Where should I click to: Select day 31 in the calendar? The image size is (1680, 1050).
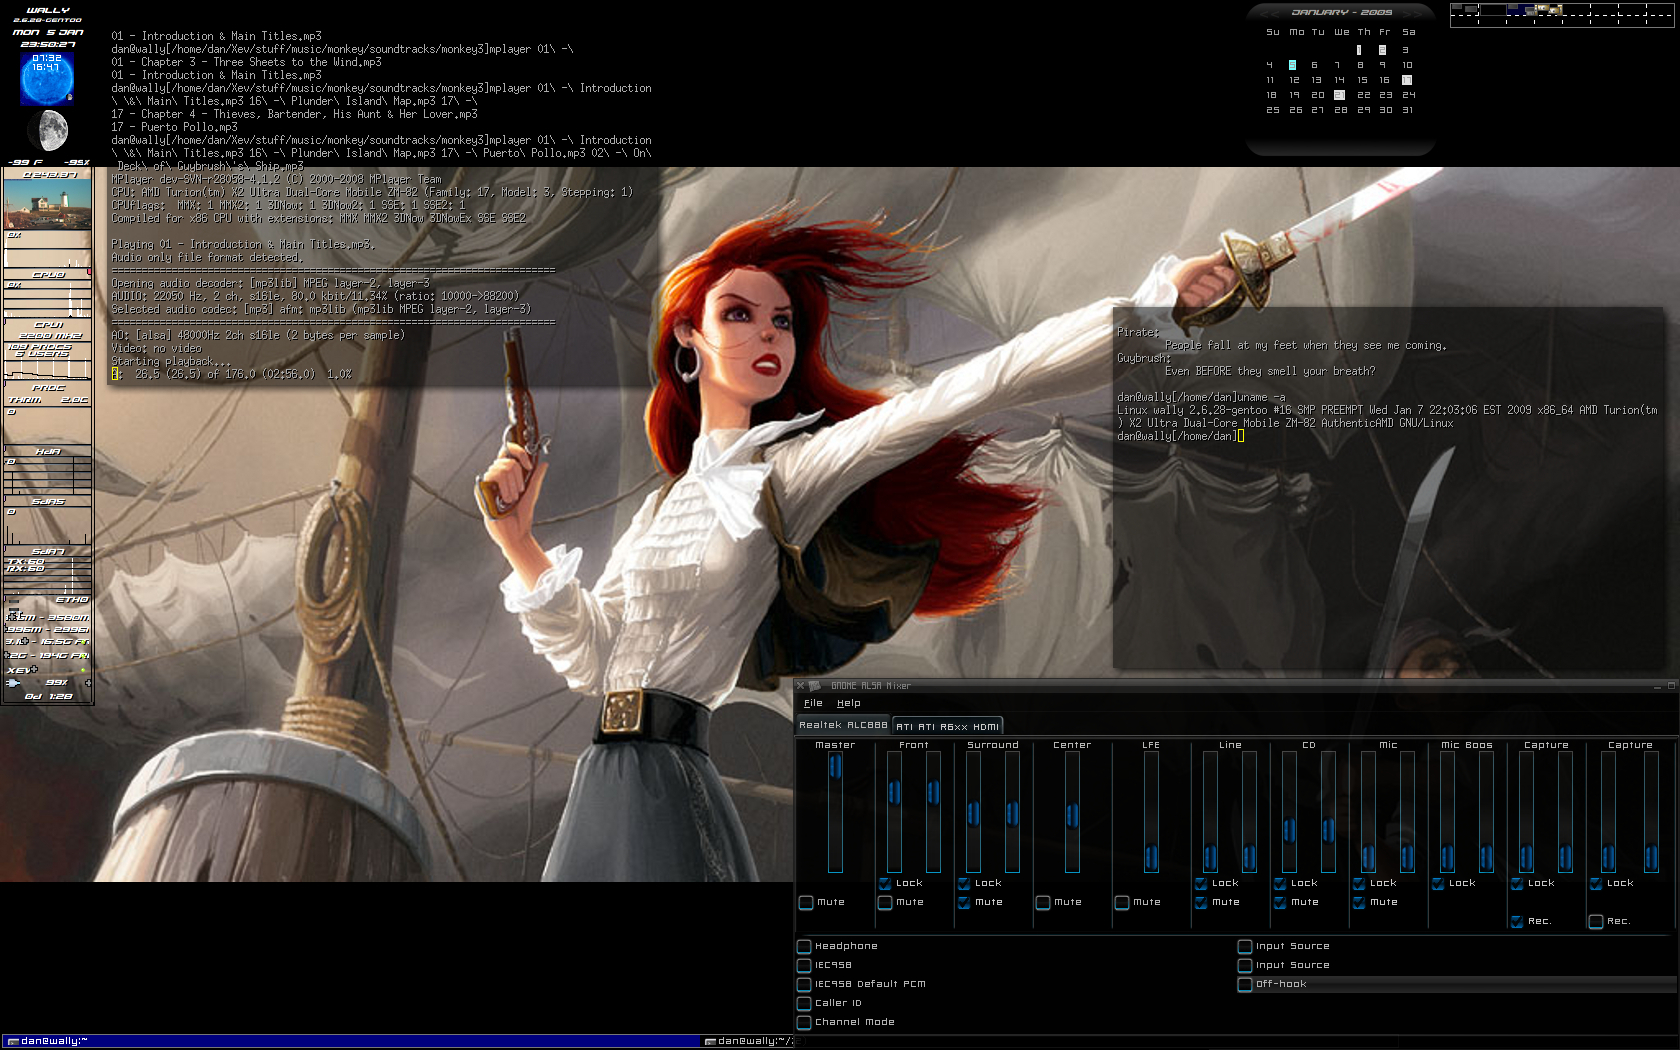[x=1408, y=110]
